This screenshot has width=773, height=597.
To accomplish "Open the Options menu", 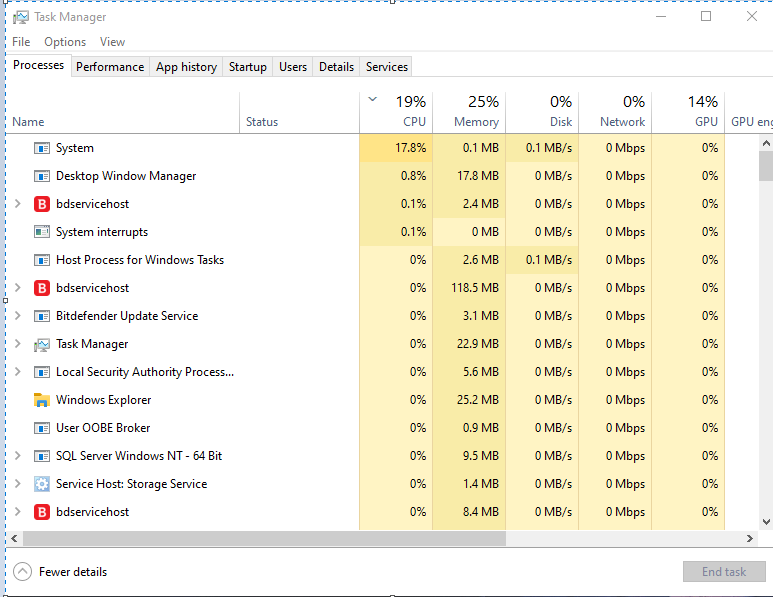I will [x=65, y=42].
